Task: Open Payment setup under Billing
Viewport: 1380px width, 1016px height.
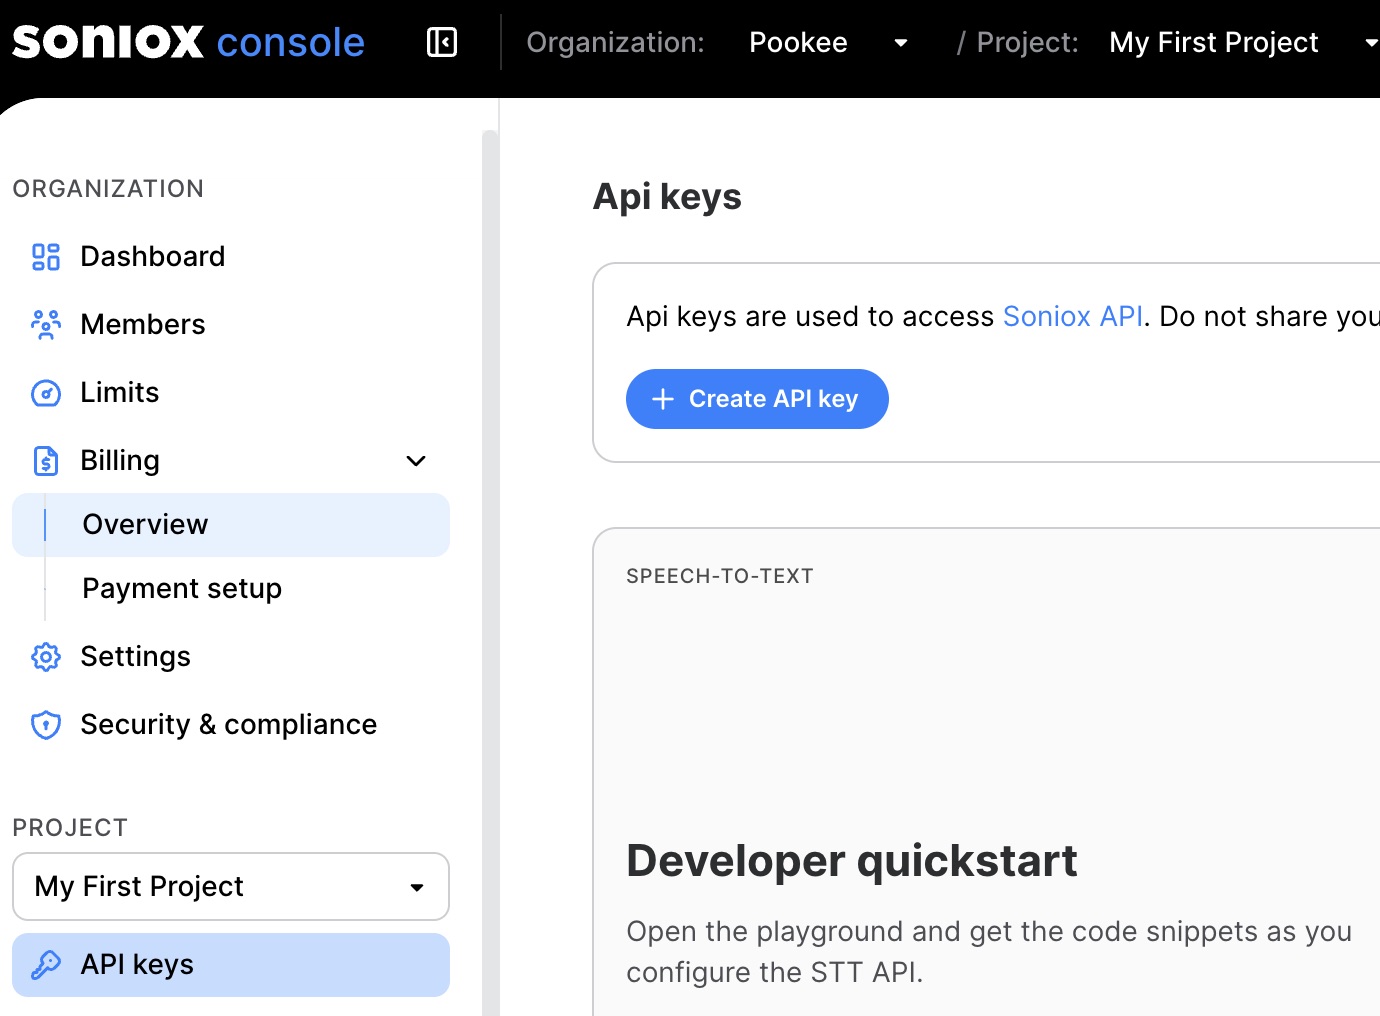Action: click(x=231, y=589)
